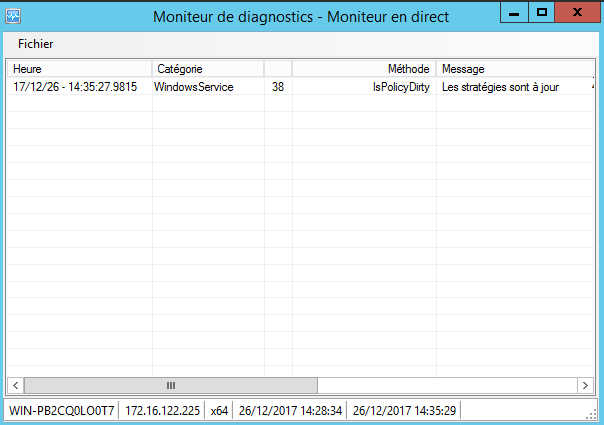Image resolution: width=604 pixels, height=425 pixels.
Task: Click the horizontal scrollbar right arrow
Action: (585, 385)
